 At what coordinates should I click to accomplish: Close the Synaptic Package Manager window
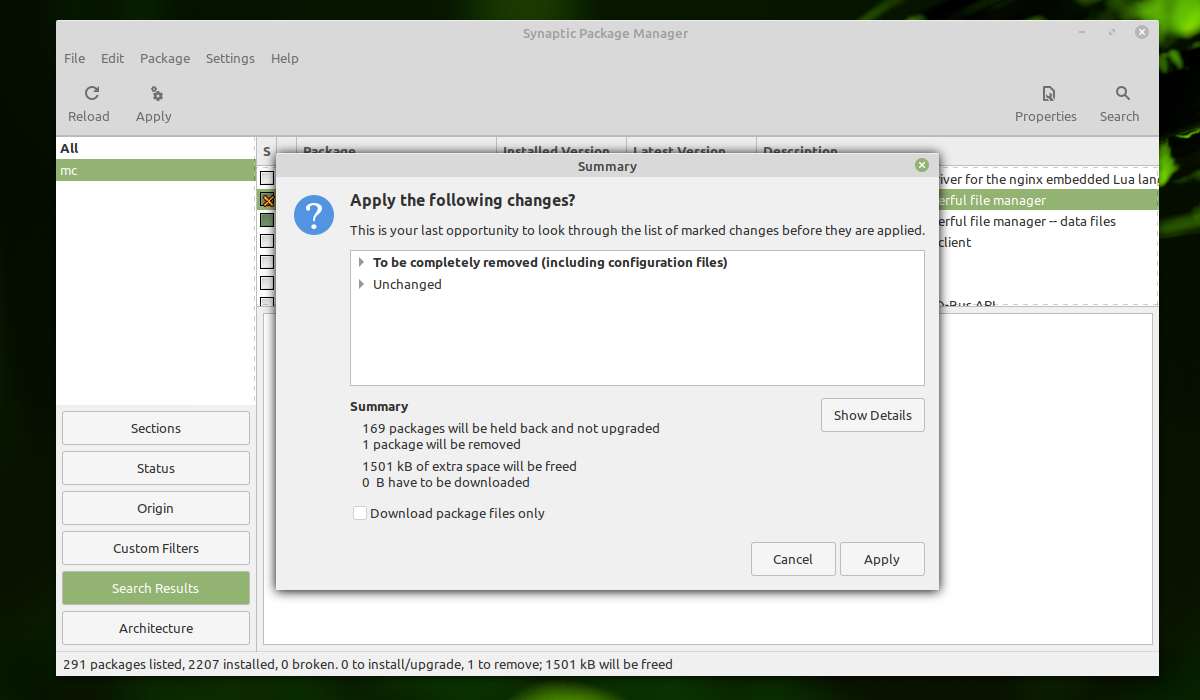pyautogui.click(x=1141, y=32)
